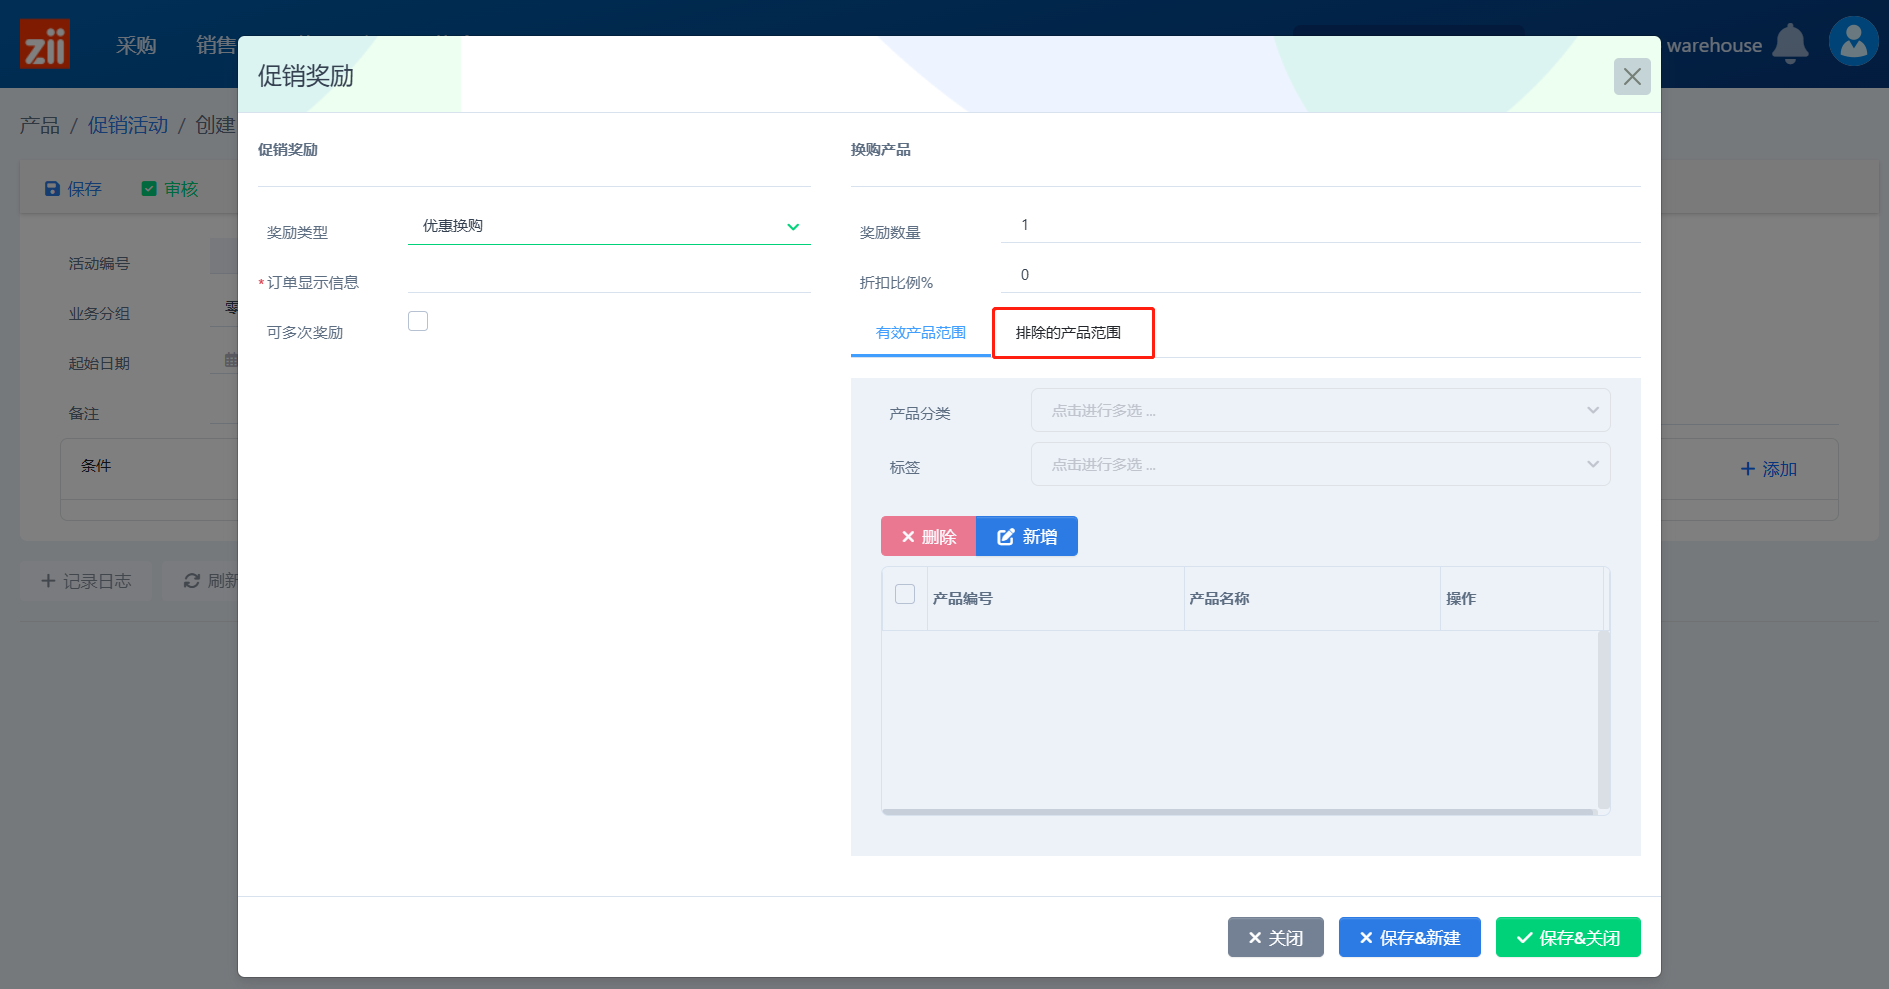The height and width of the screenshot is (989, 1889).
Task: Close the 促销奖励 dialog with X
Action: point(1632,76)
